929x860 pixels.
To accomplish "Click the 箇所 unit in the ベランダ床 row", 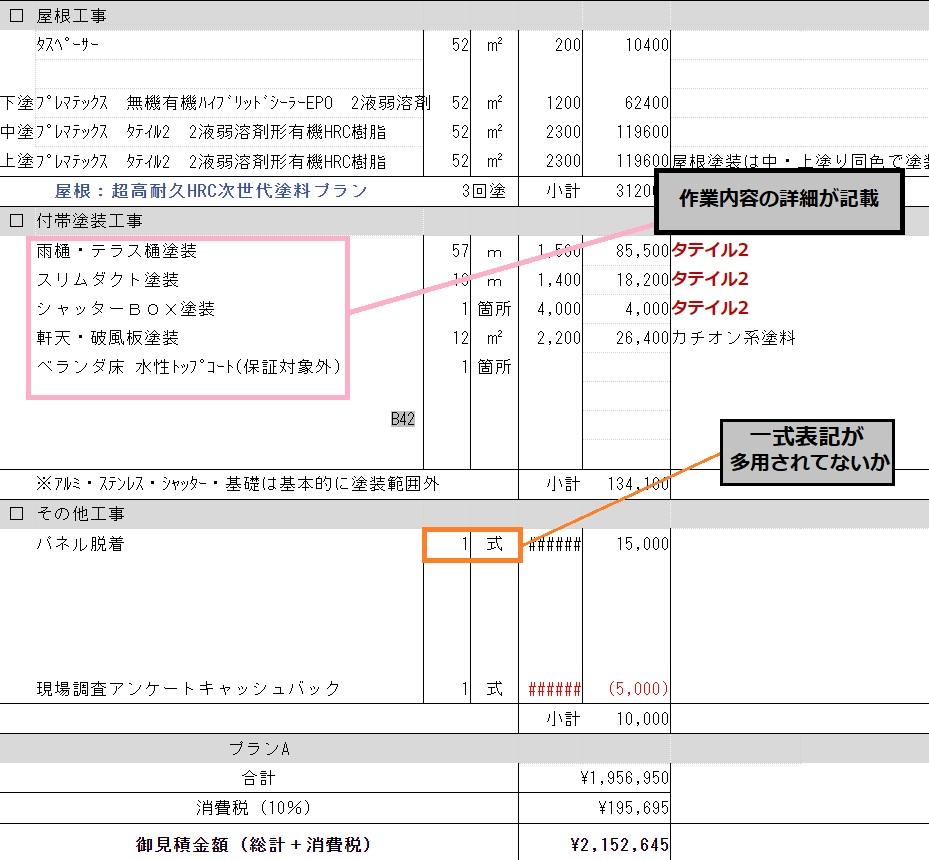I will coord(494,367).
